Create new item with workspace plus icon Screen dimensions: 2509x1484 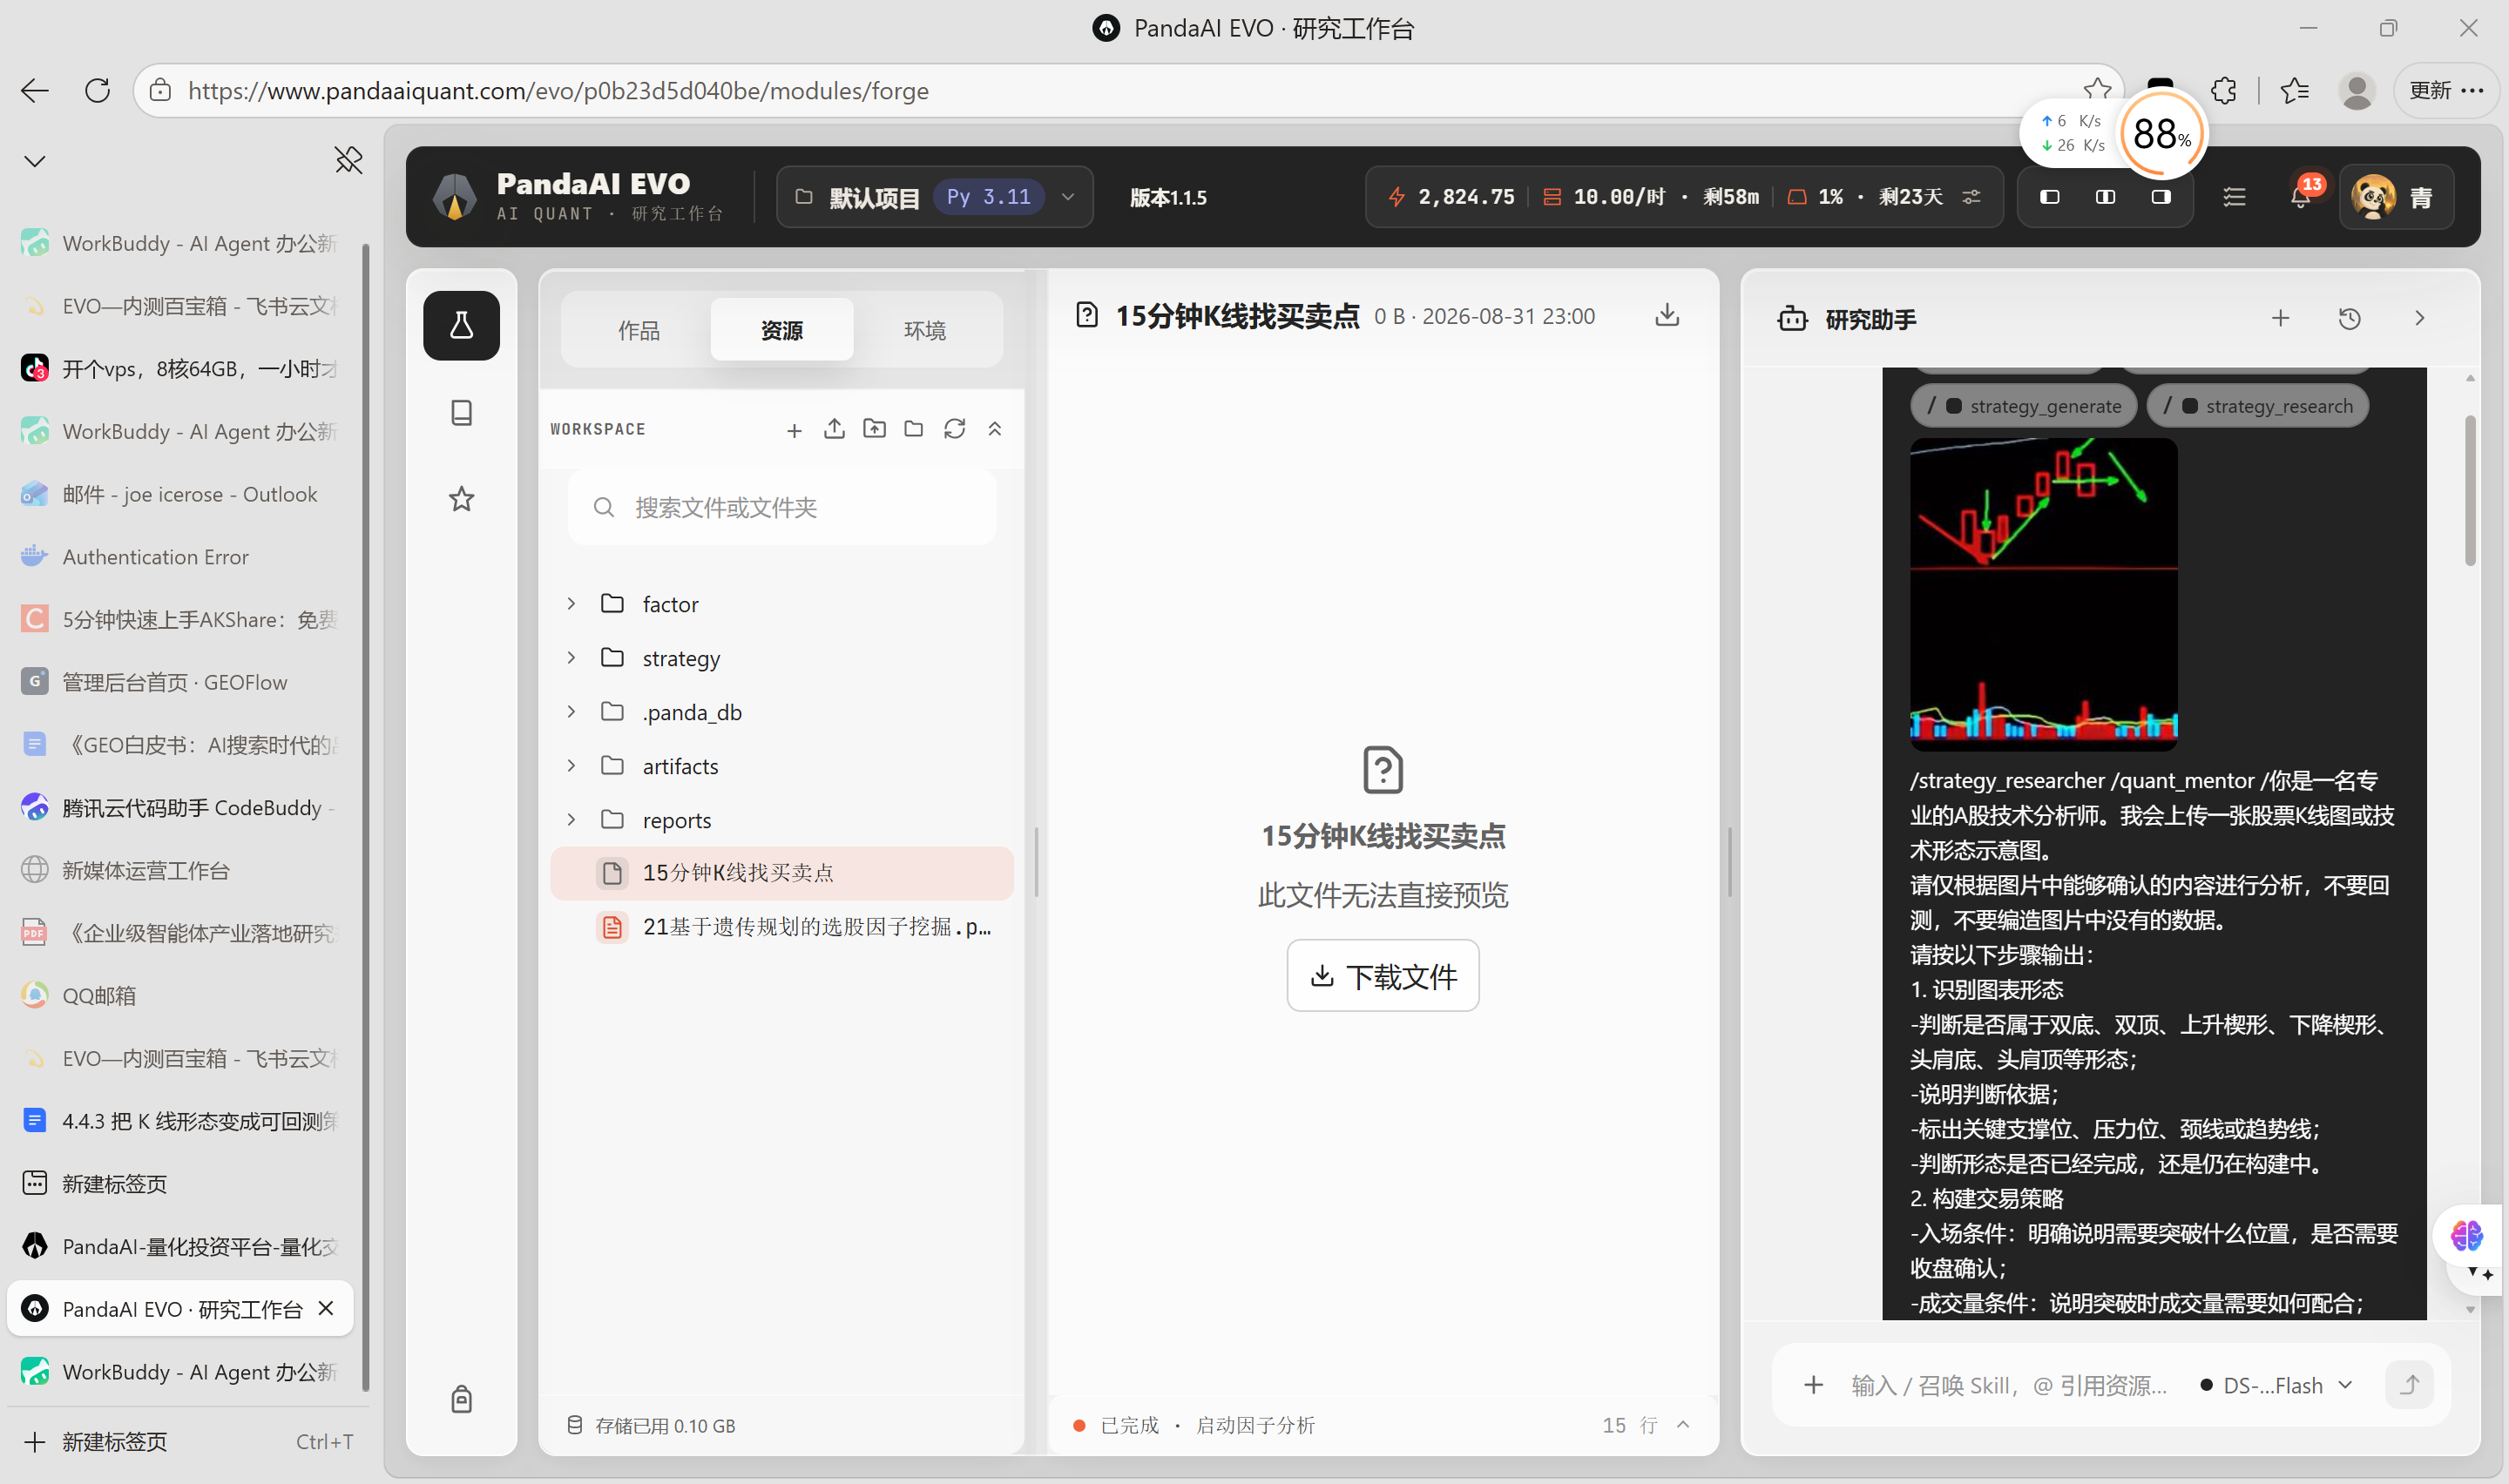794,430
